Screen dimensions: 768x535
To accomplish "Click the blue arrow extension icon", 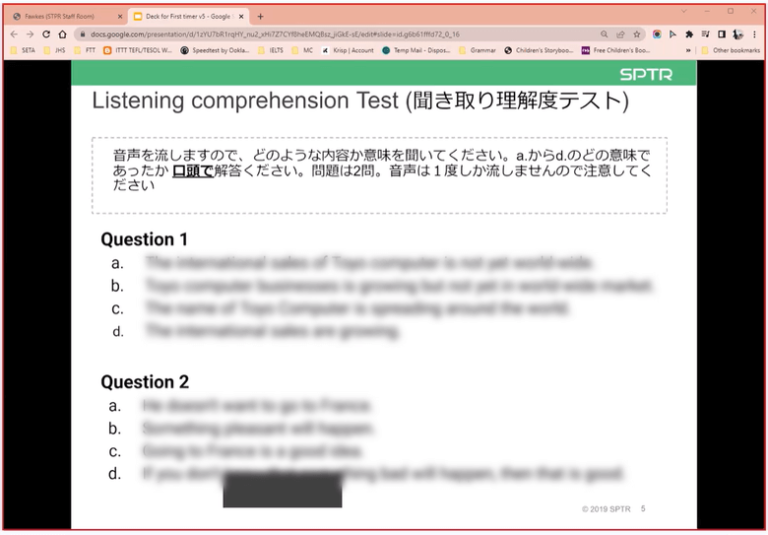I will (673, 34).
